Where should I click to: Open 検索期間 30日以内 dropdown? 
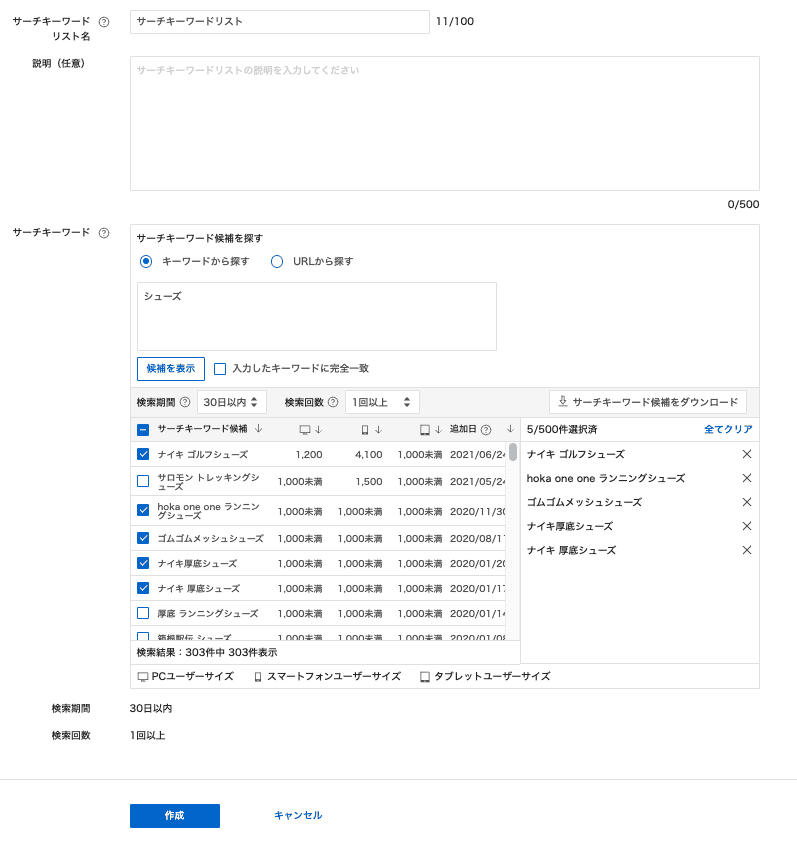(231, 402)
